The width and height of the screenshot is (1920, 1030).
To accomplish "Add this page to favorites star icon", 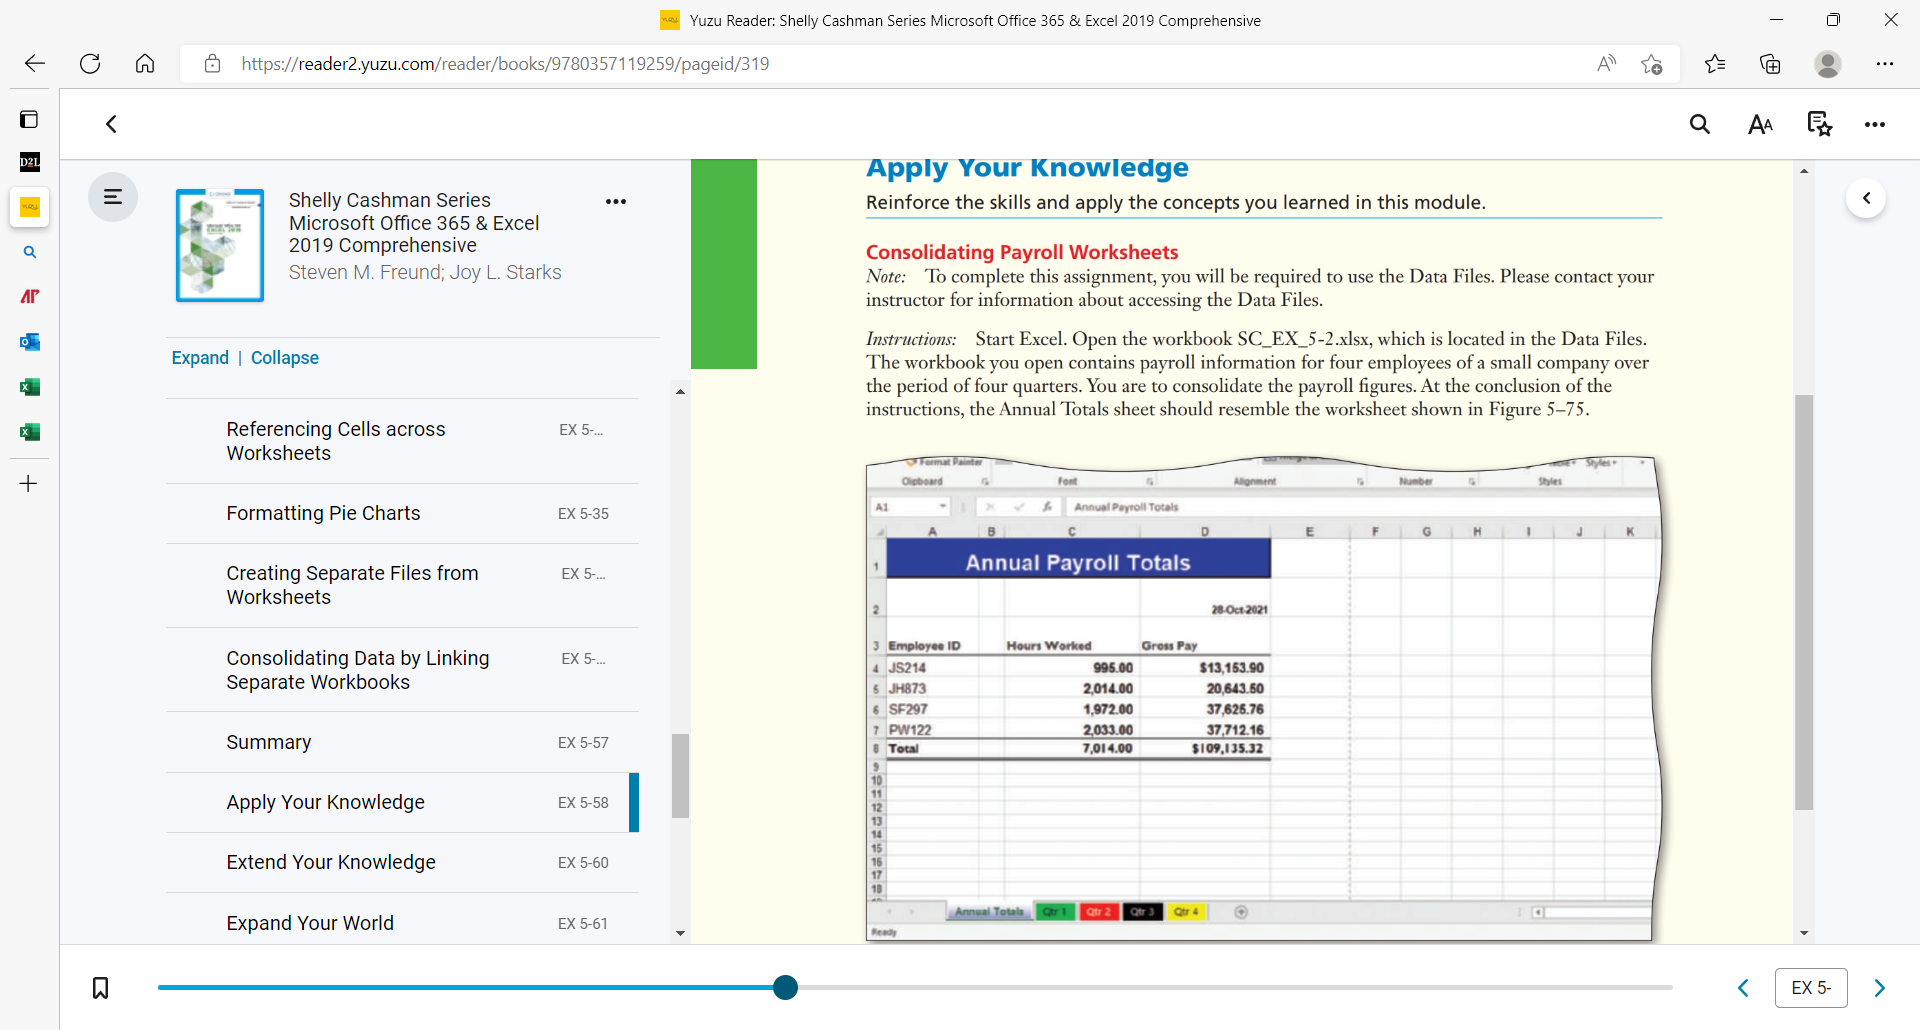I will [x=1652, y=64].
